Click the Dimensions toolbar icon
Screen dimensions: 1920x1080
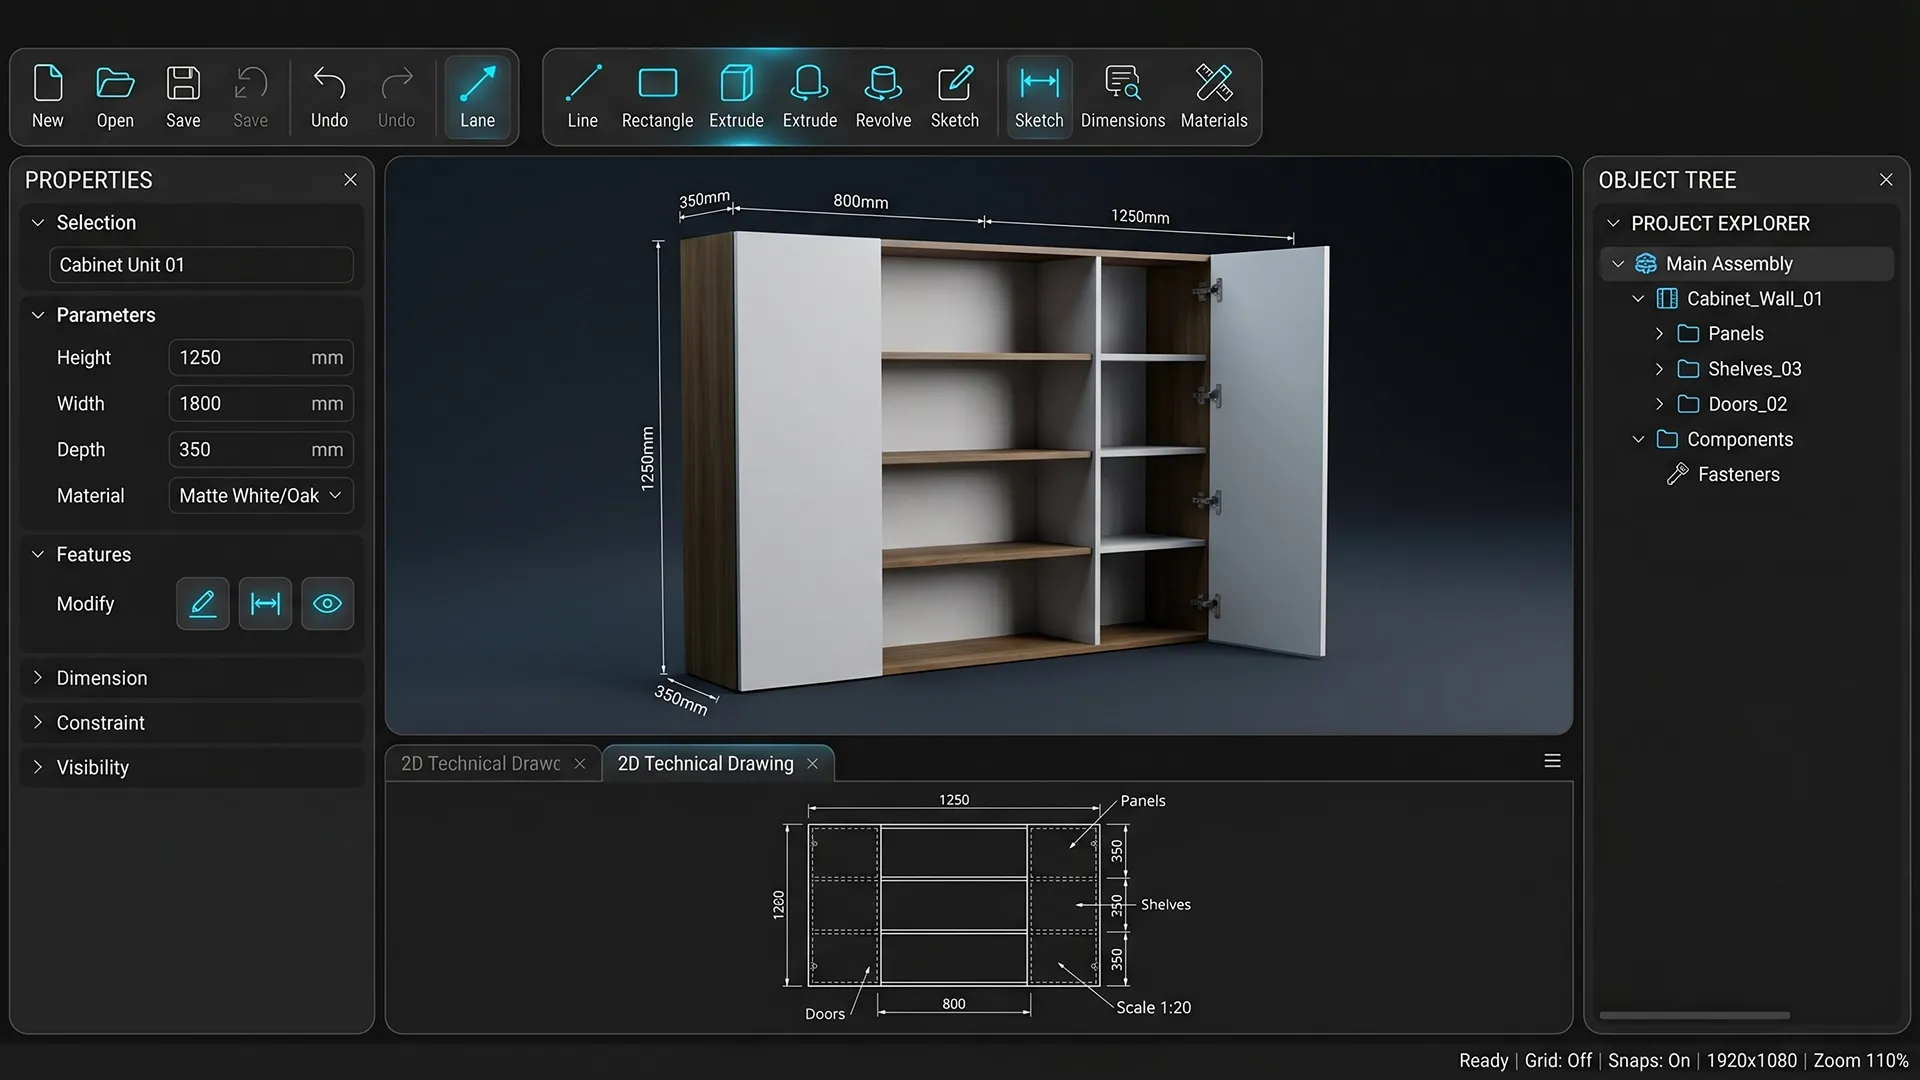(1122, 97)
